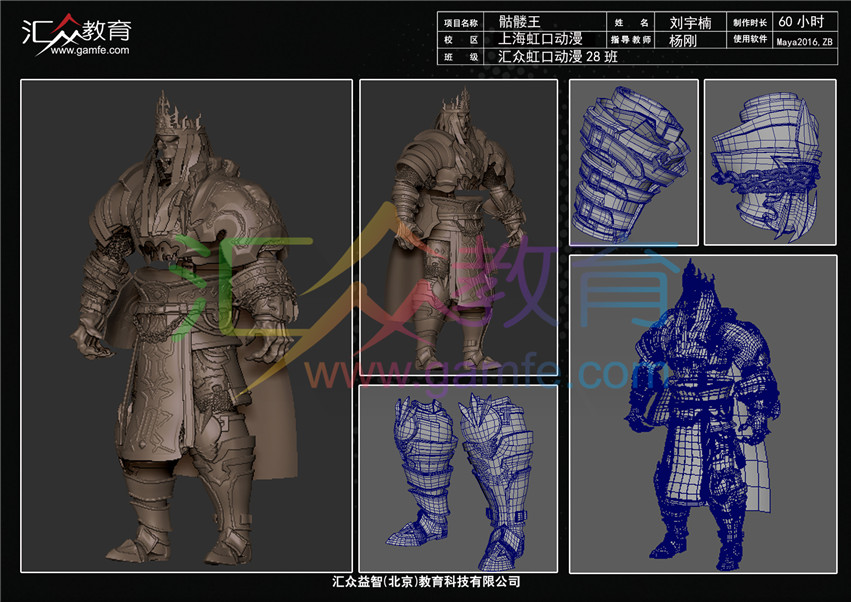This screenshot has height=602, width=851.
Task: Click the 60 小时 duration cell
Action: (x=800, y=22)
